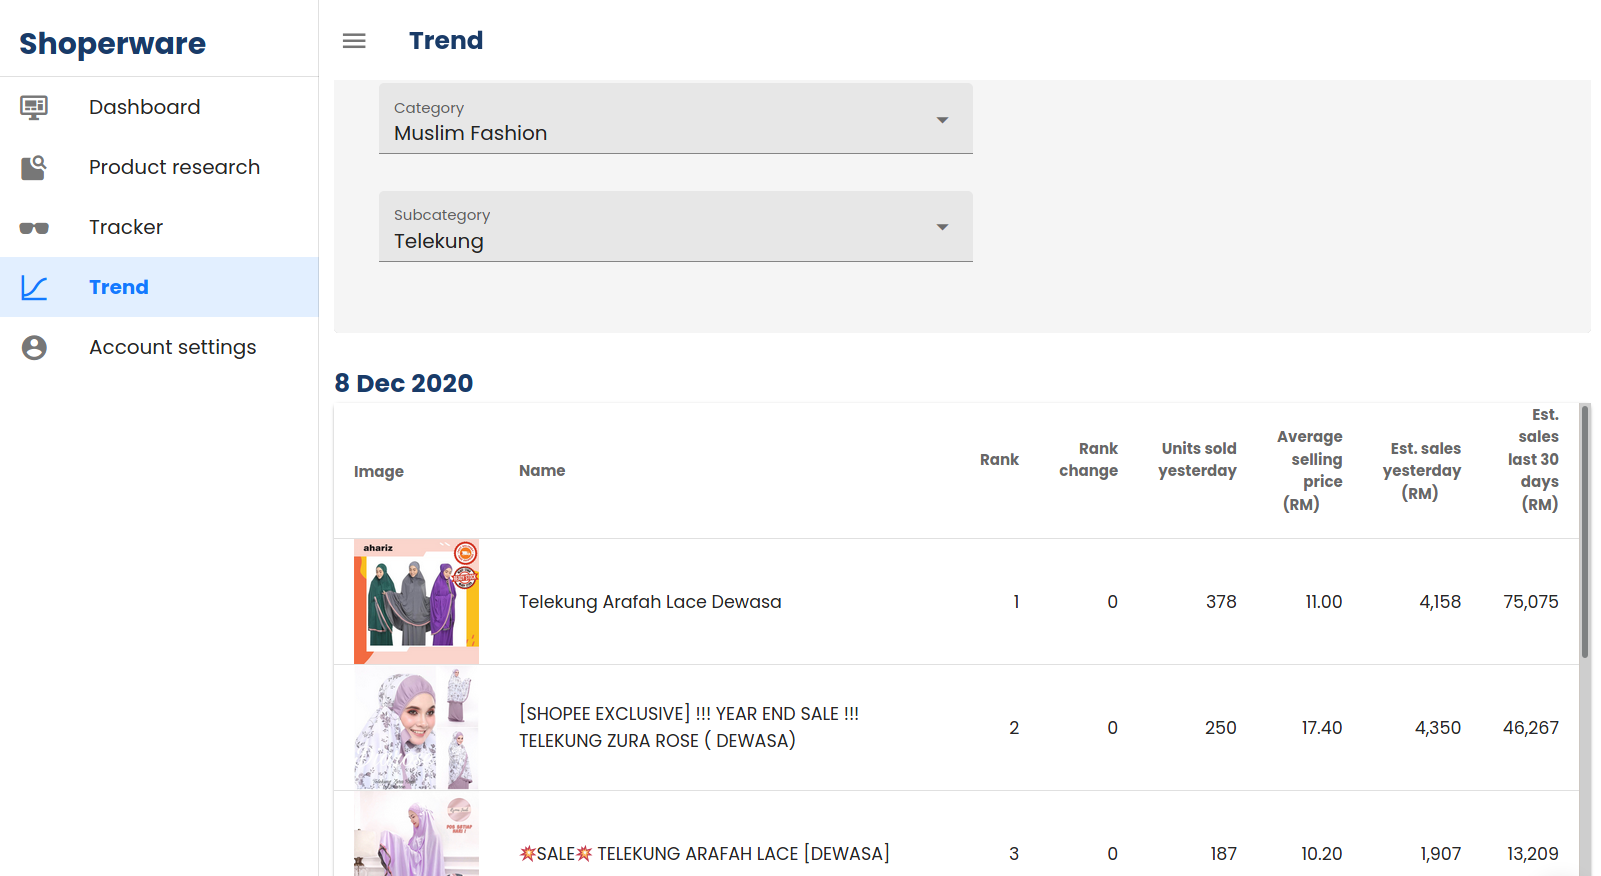Click 30-day sales value 46,267

1531,728
